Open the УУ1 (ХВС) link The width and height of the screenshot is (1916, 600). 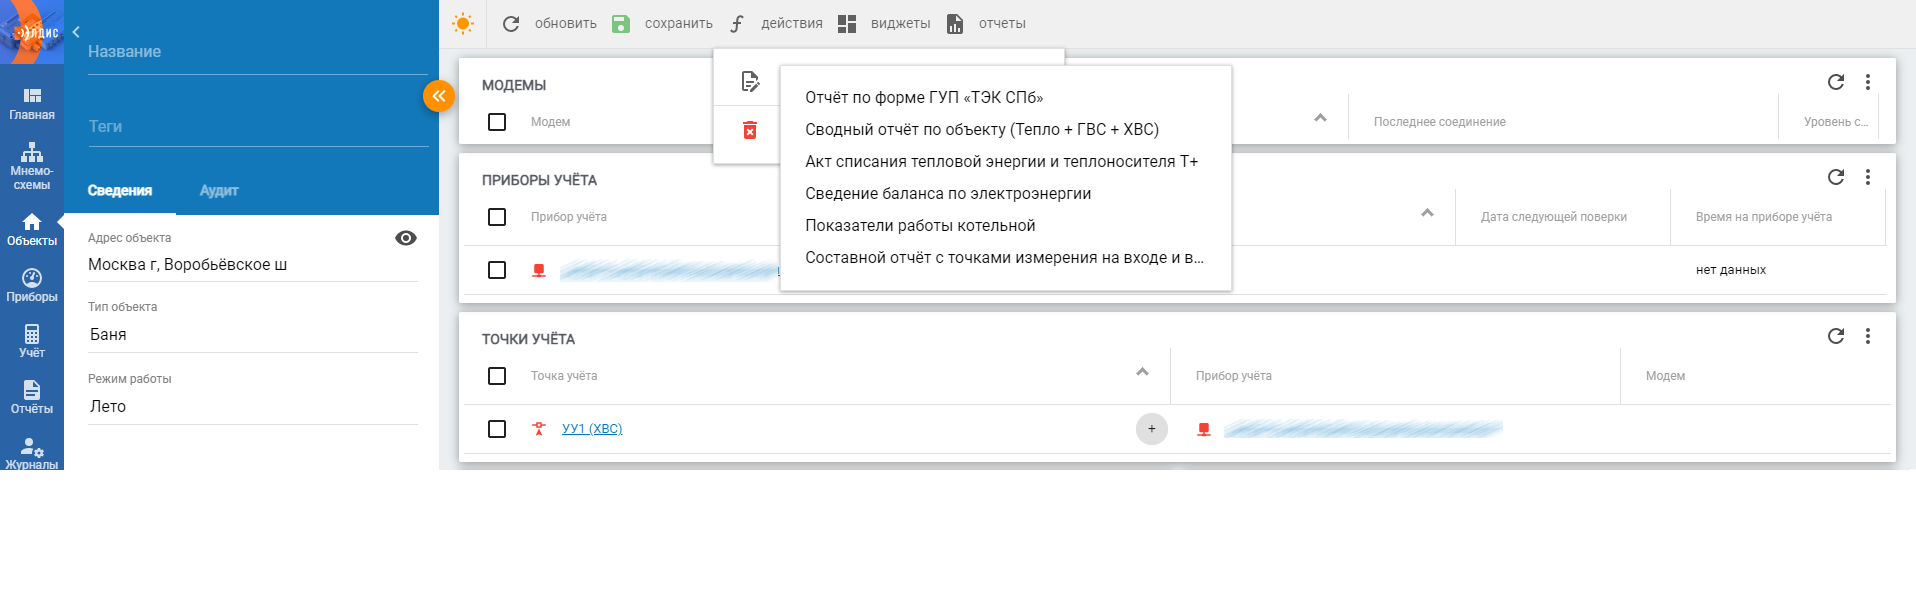tap(592, 429)
